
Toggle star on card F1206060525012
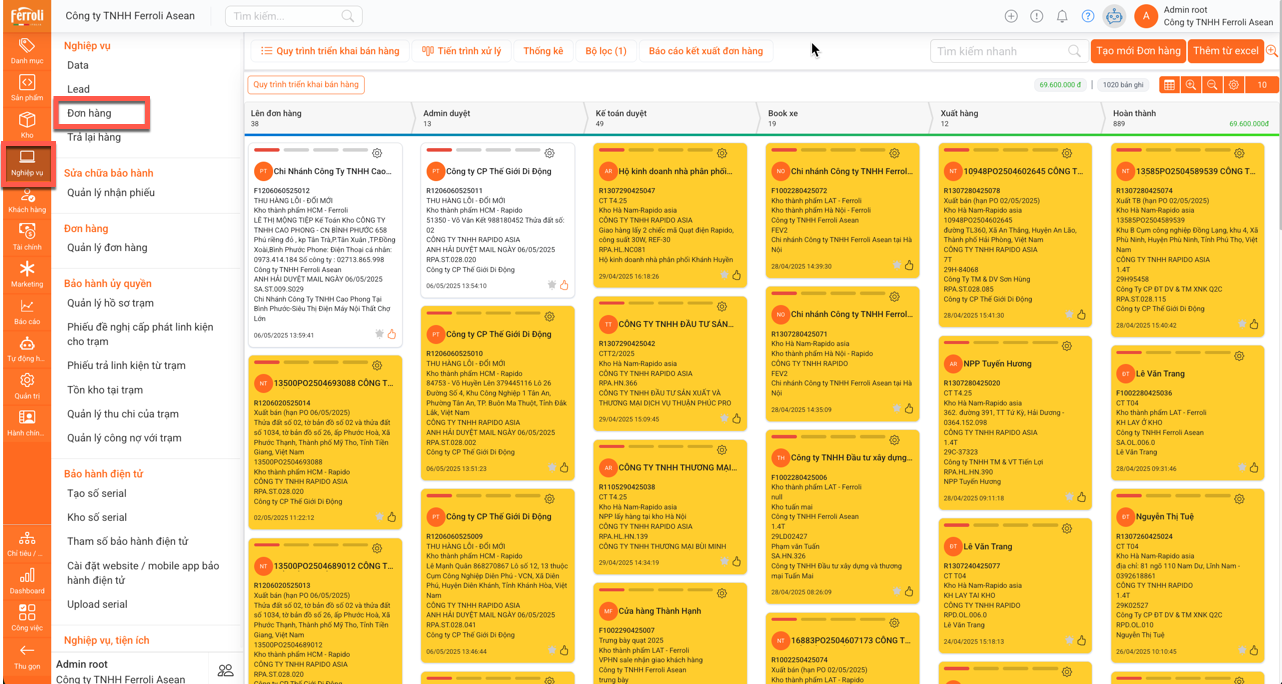point(379,334)
